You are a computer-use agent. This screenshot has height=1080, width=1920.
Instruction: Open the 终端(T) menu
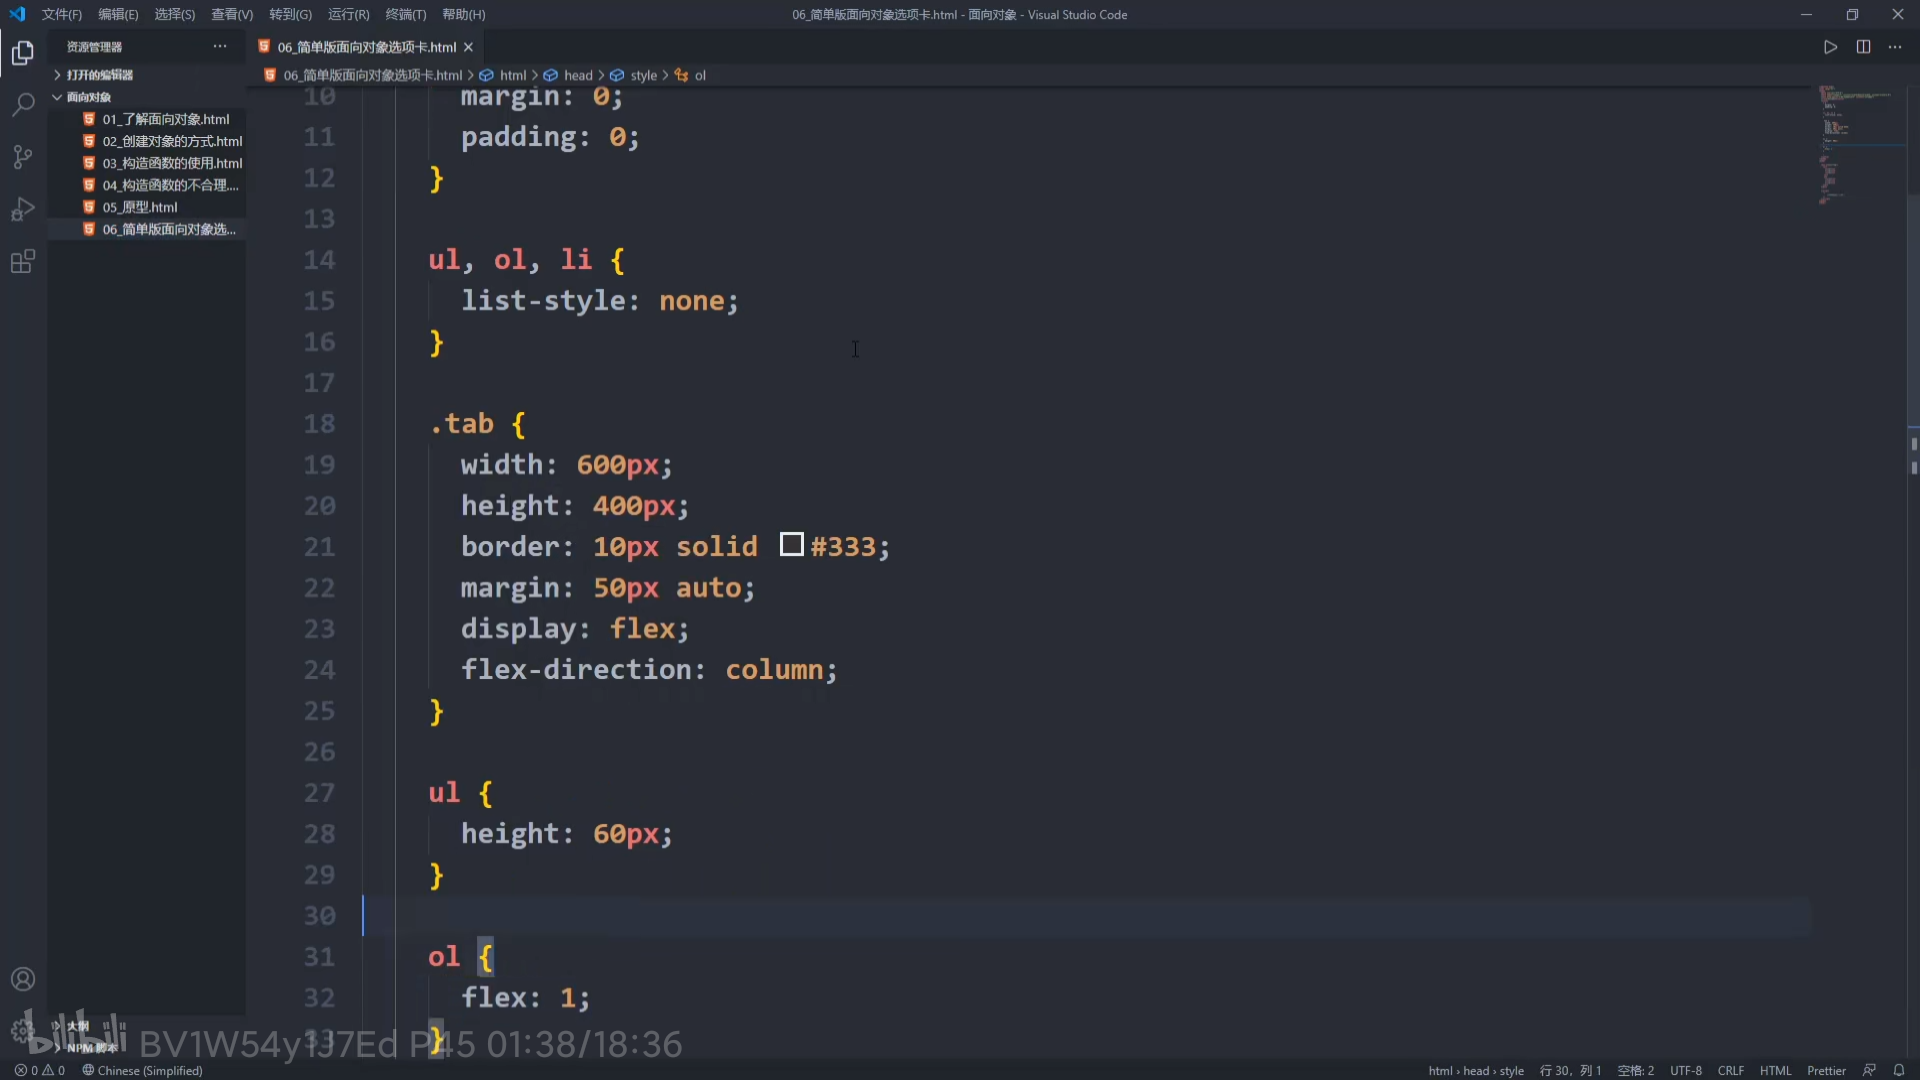pyautogui.click(x=405, y=14)
